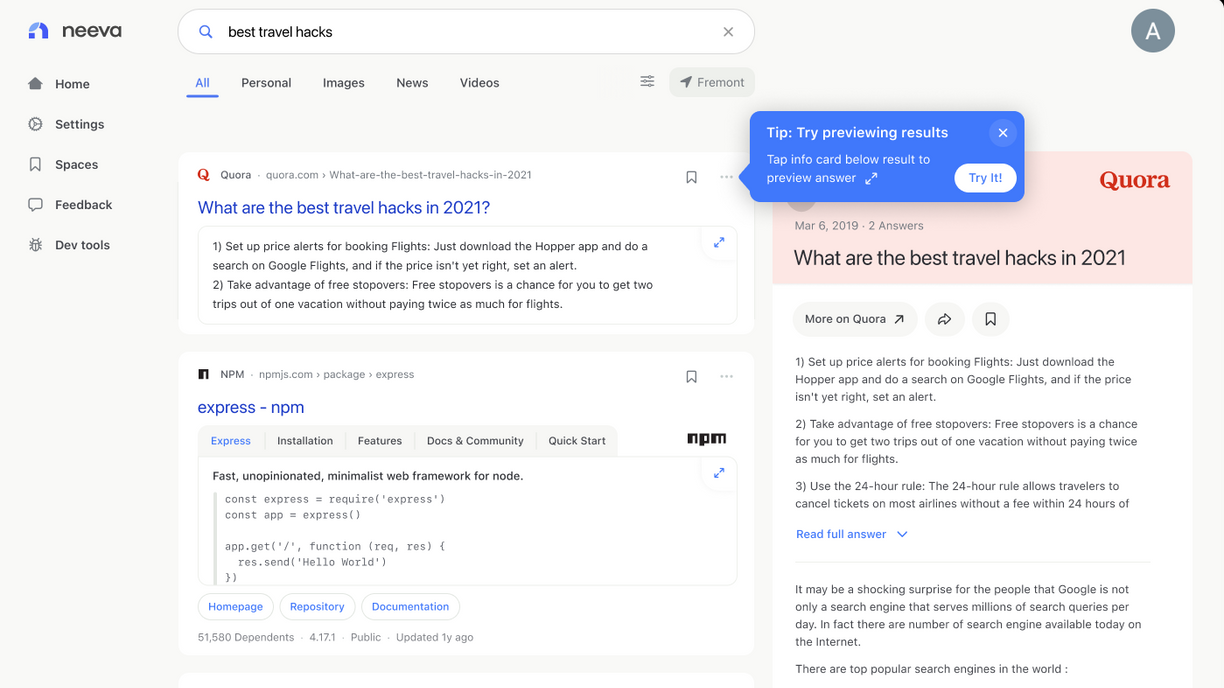Viewport: 1224px width, 688px height.
Task: Click More on Quora button
Action: [x=854, y=319]
